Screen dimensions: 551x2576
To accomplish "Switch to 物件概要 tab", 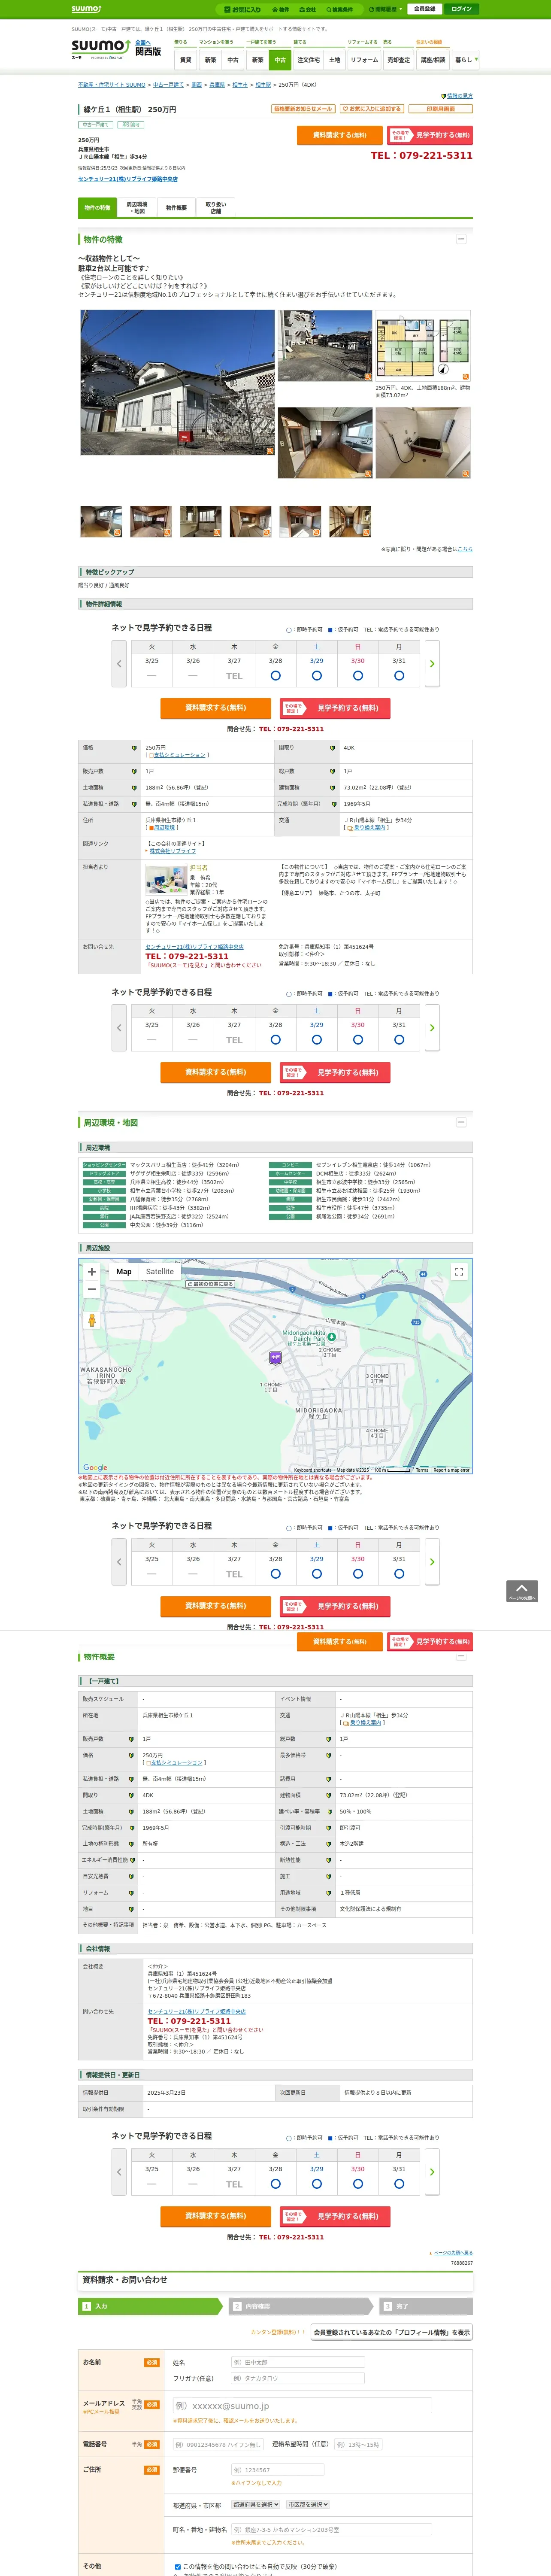I will [176, 208].
